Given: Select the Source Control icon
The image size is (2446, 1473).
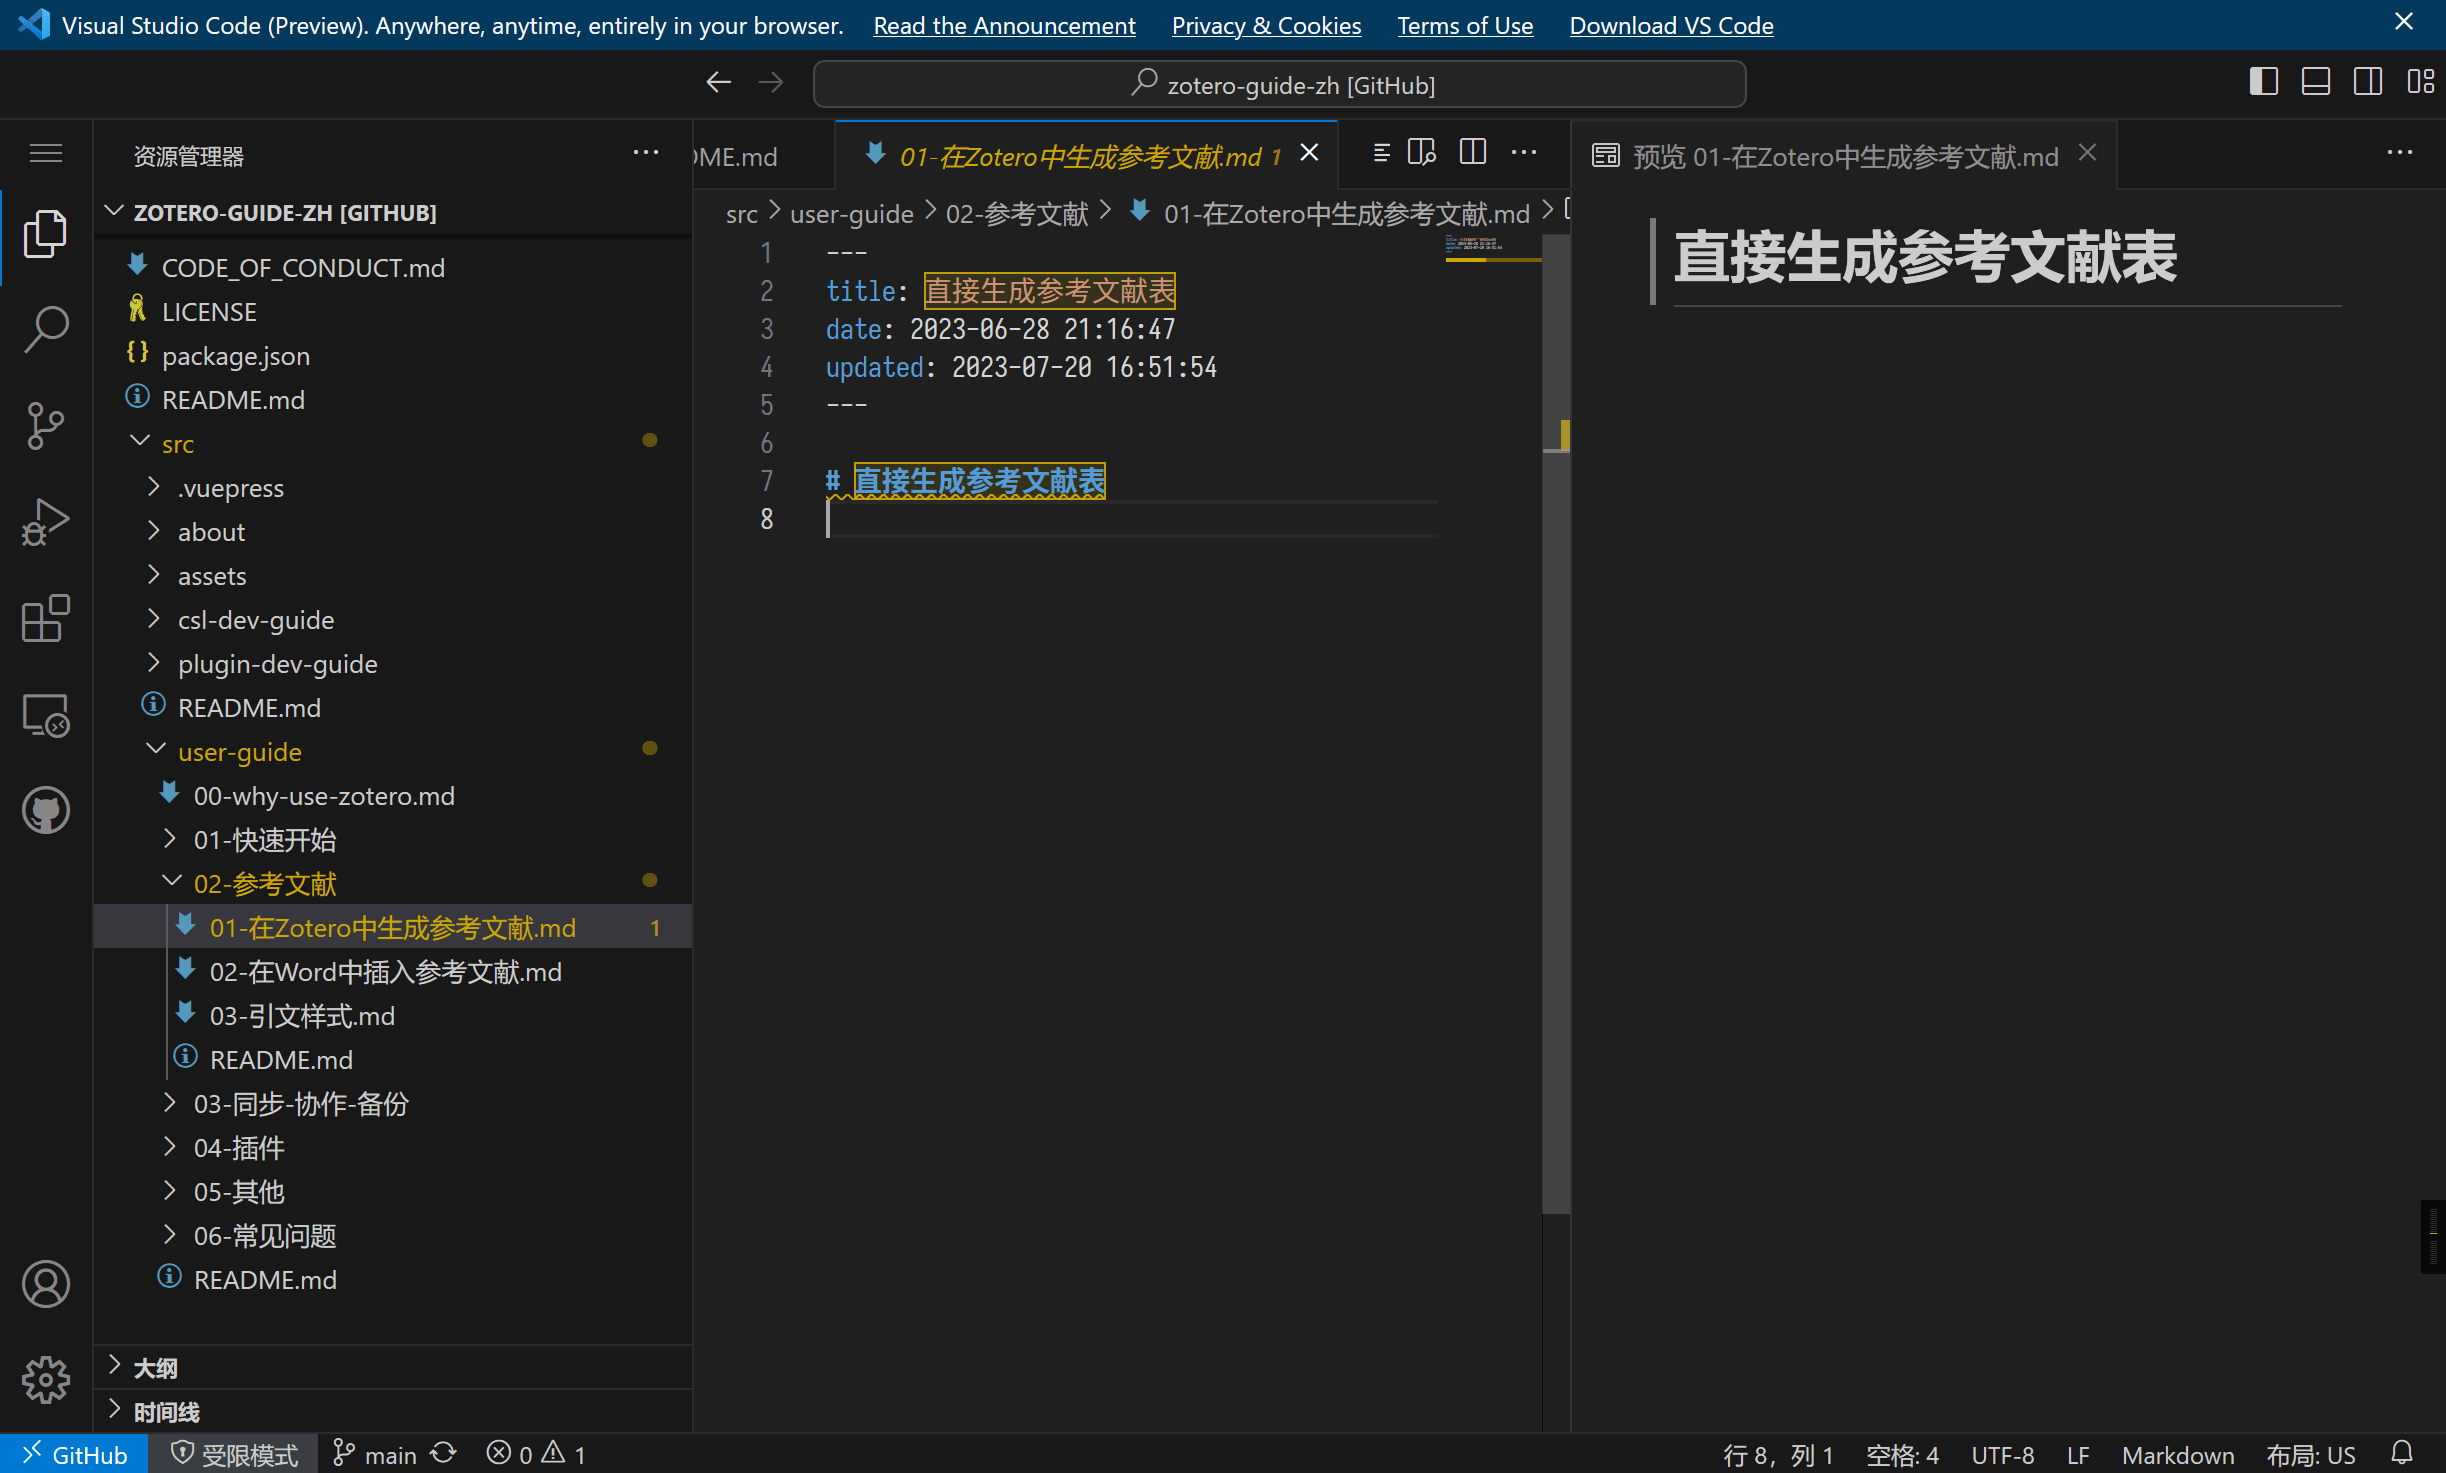Looking at the screenshot, I should 45,425.
